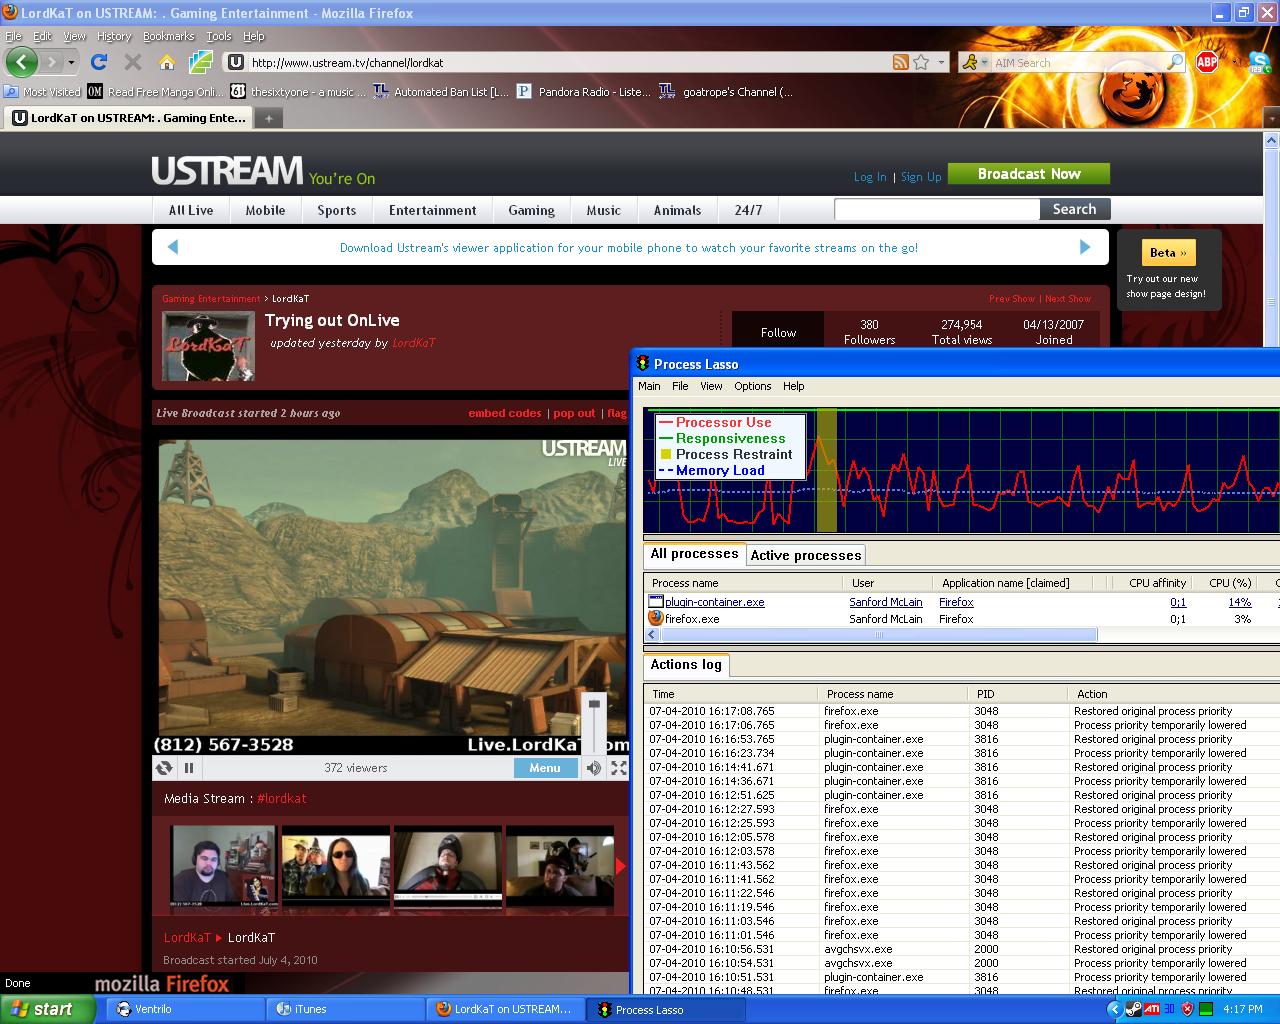Click the Firefox back arrow button
The height and width of the screenshot is (1024, 1280).
[21, 62]
